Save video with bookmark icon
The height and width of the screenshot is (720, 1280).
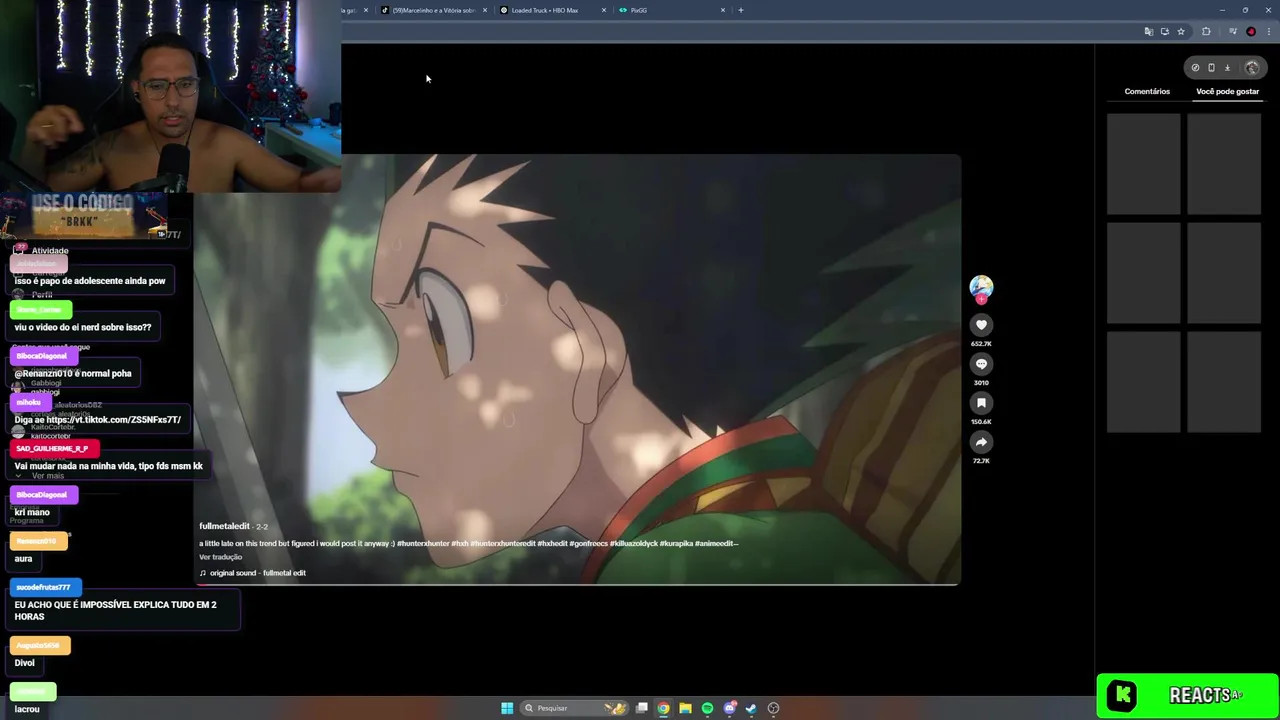(x=981, y=403)
